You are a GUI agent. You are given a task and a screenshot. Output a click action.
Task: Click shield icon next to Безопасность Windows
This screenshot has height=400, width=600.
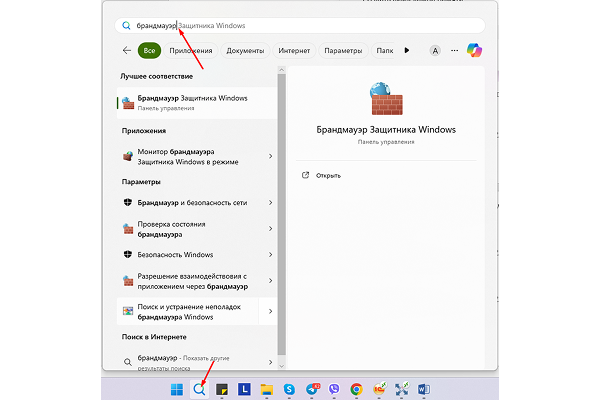pos(128,254)
